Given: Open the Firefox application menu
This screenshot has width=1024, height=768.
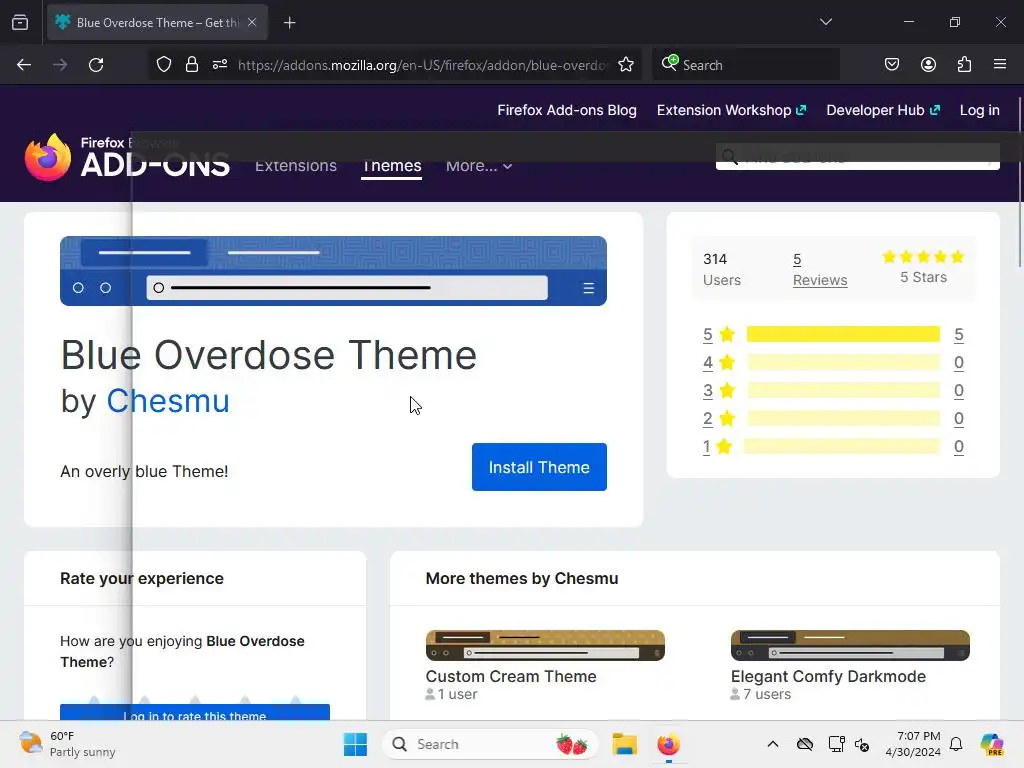Looking at the screenshot, I should click(1000, 65).
